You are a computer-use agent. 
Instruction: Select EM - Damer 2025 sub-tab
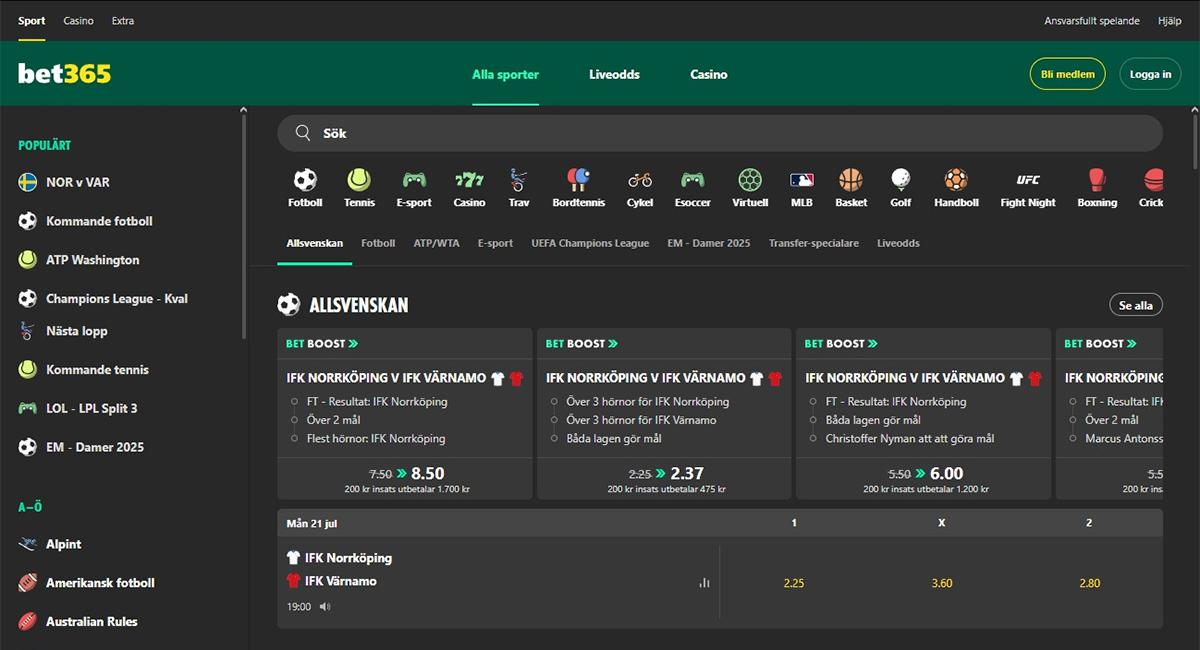point(708,243)
